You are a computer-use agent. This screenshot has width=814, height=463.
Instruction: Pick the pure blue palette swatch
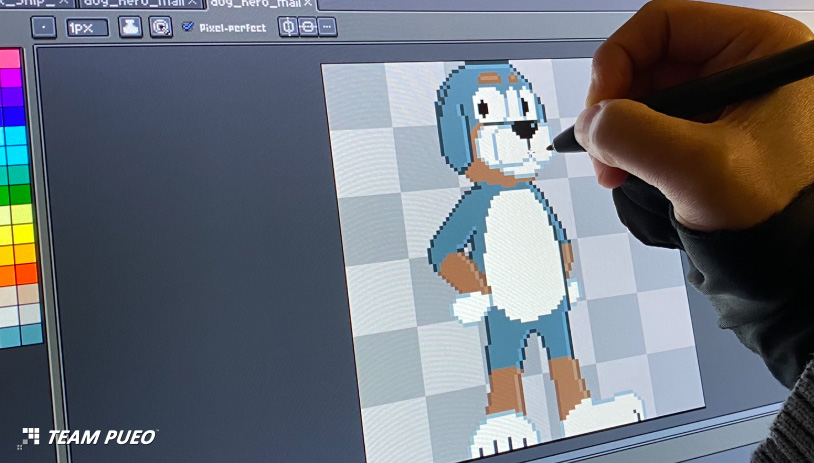click(x=13, y=116)
